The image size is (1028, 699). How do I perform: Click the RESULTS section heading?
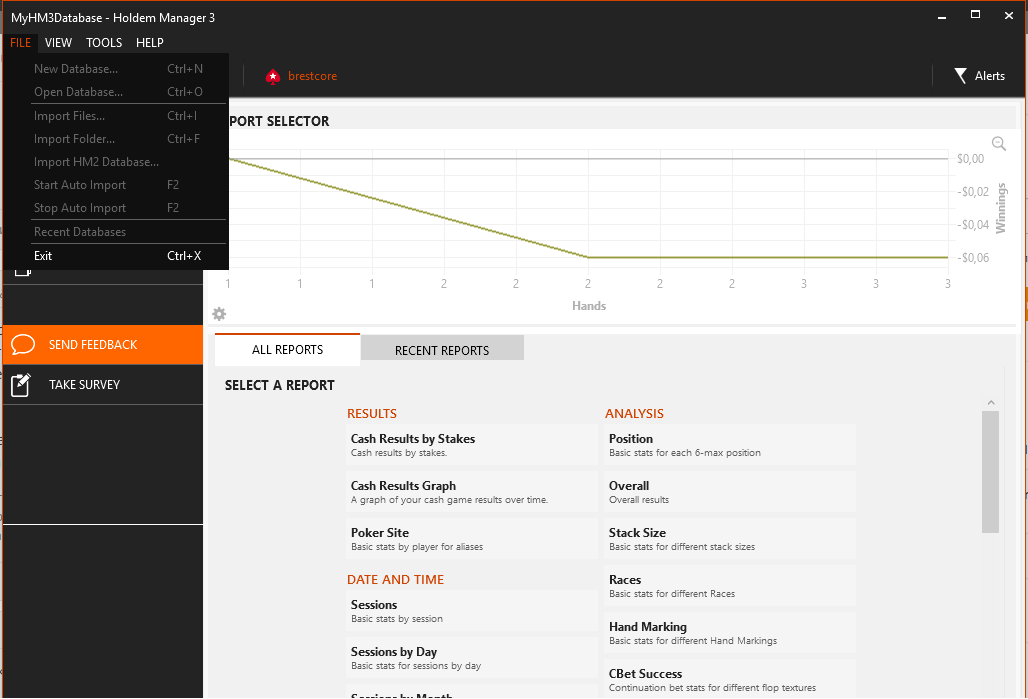[x=372, y=414]
